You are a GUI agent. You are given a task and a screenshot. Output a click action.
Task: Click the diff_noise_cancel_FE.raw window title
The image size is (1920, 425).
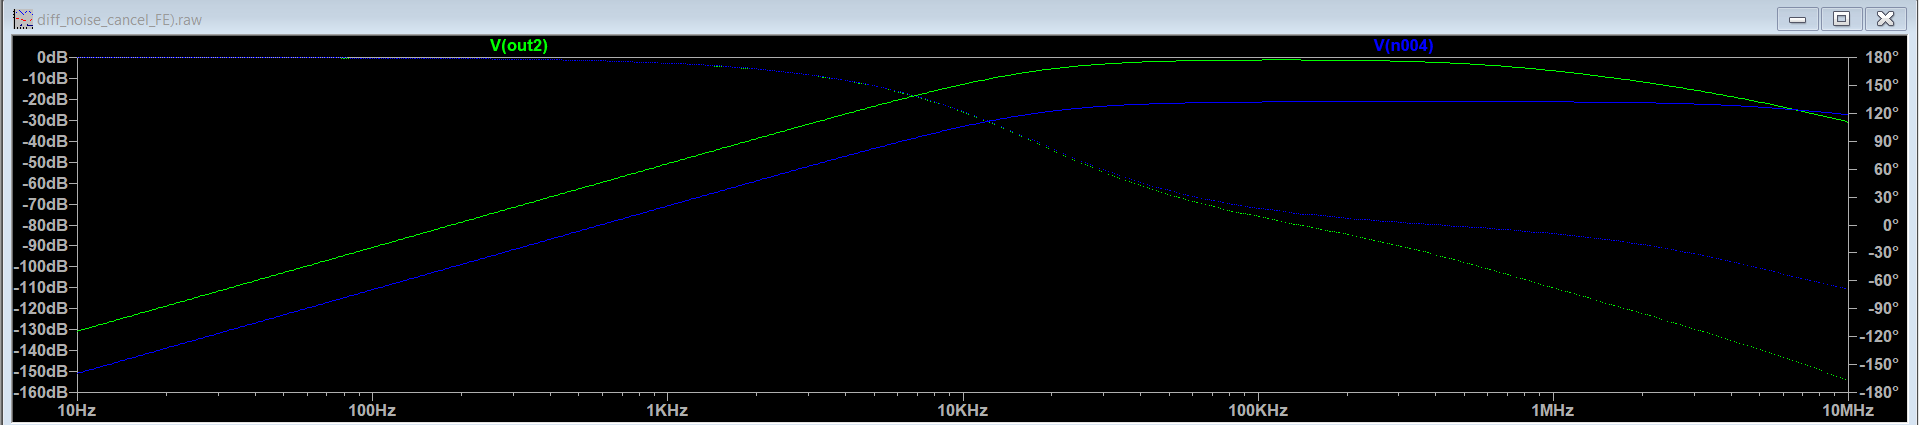coord(119,19)
